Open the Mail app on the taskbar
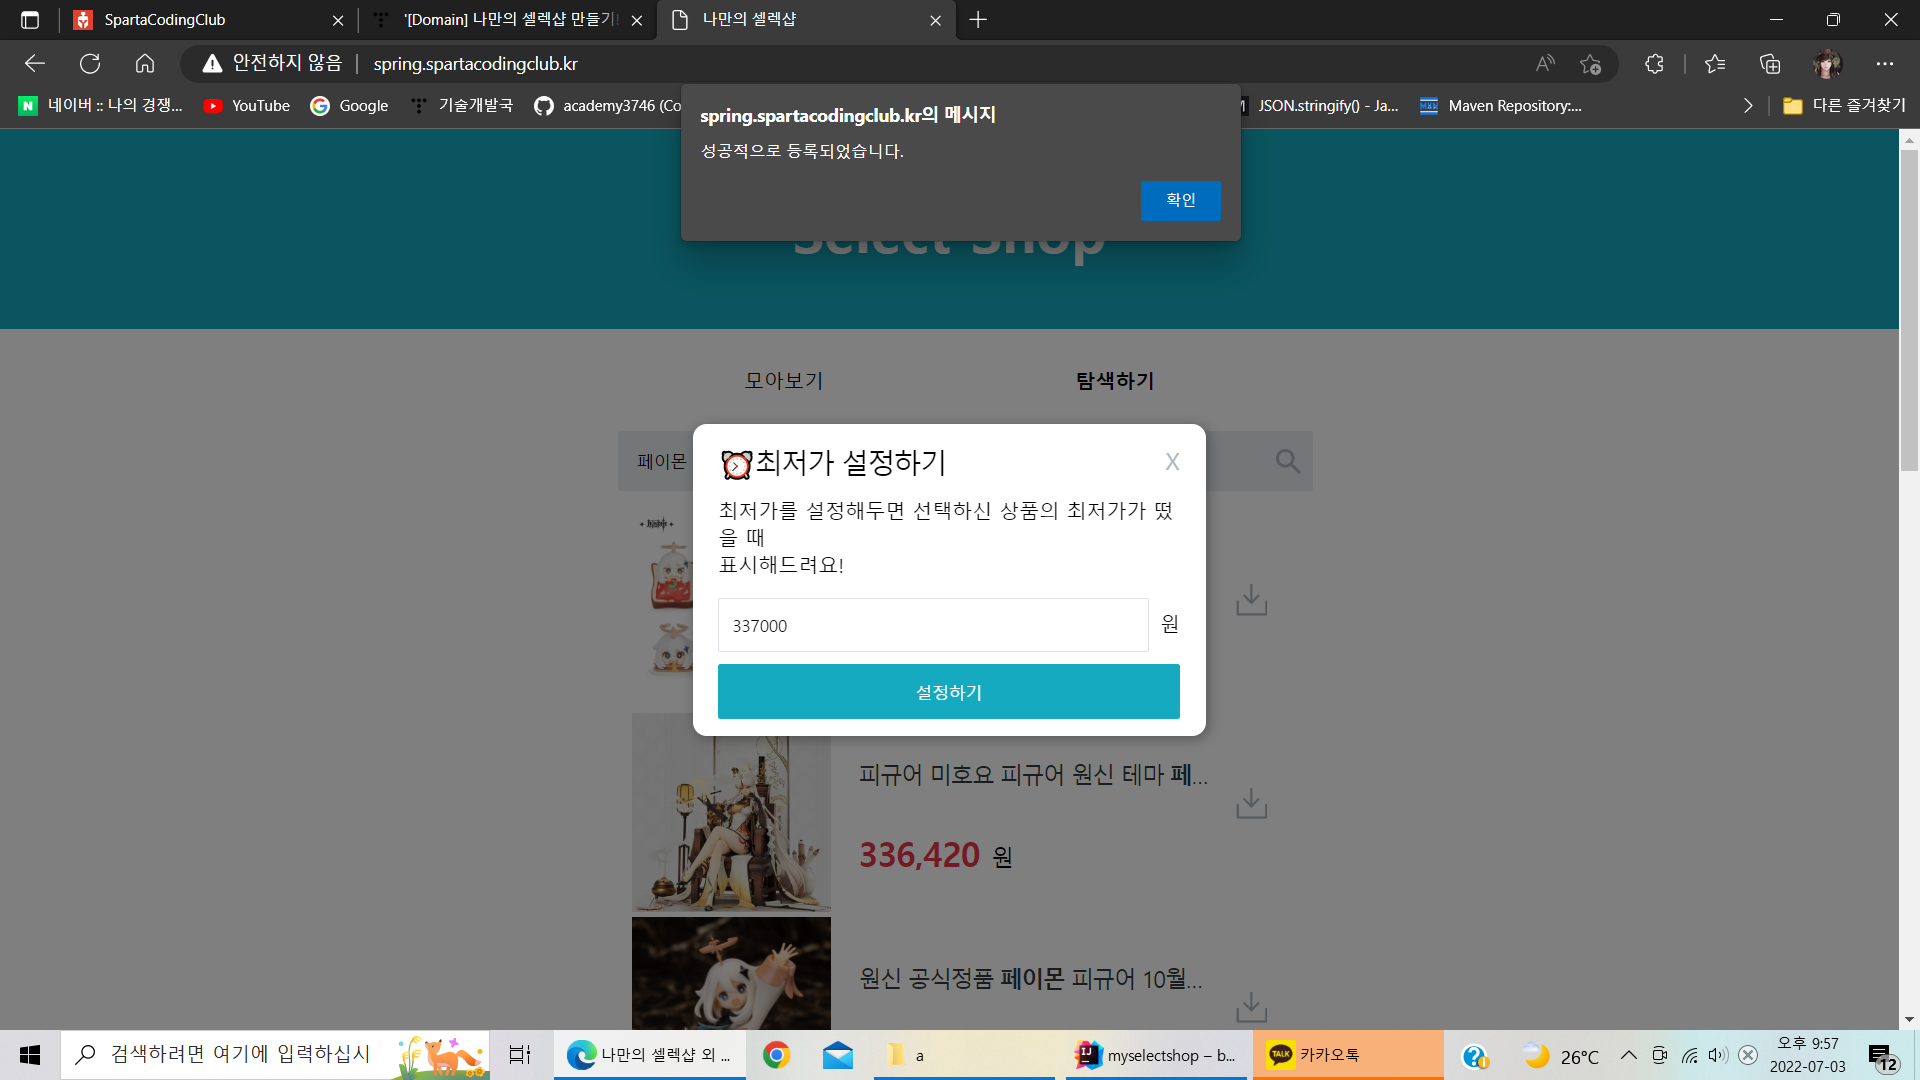 coord(838,1055)
